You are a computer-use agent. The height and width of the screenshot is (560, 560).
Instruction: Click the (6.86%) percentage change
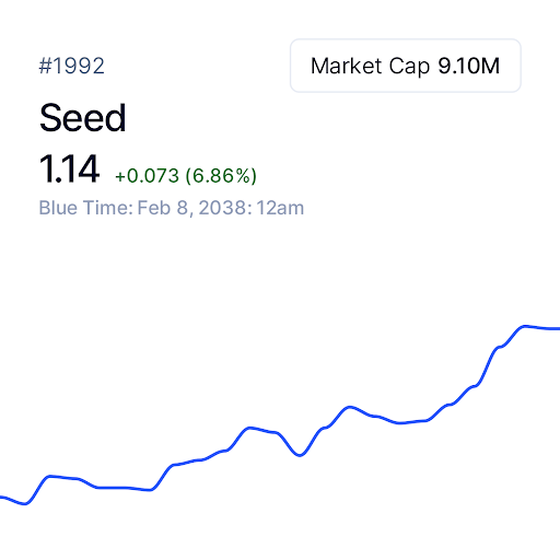(x=221, y=176)
